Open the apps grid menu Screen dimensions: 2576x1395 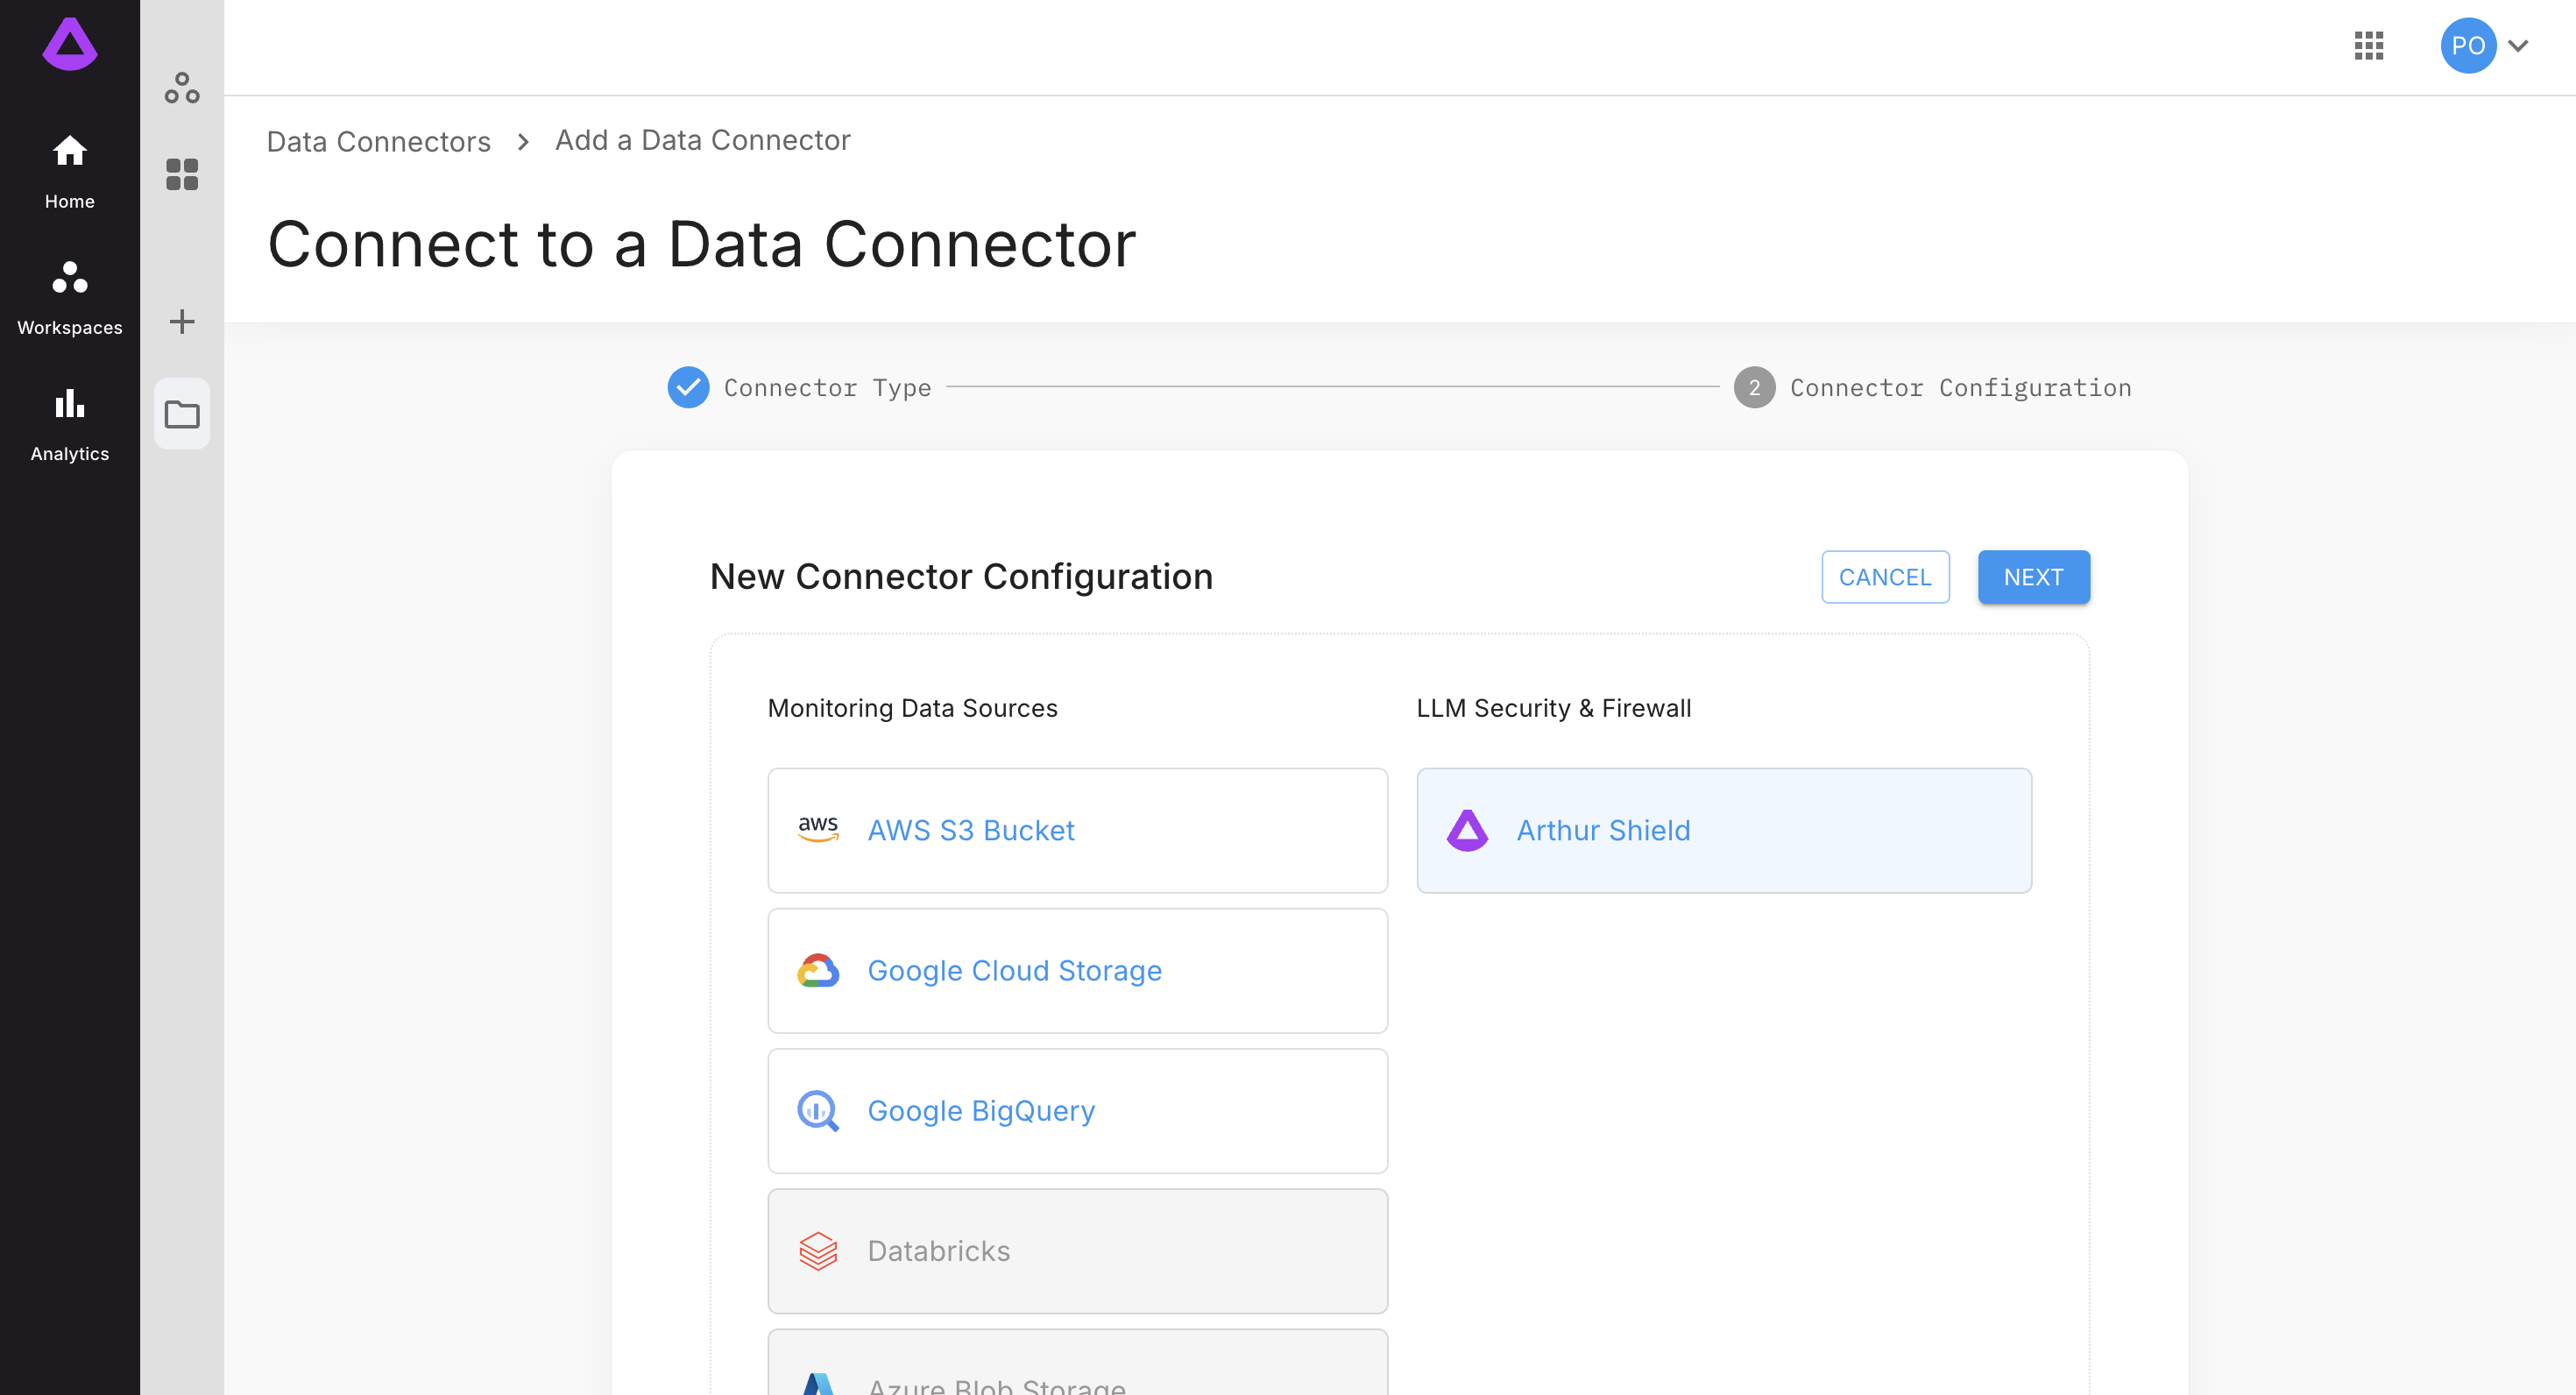click(x=2368, y=46)
